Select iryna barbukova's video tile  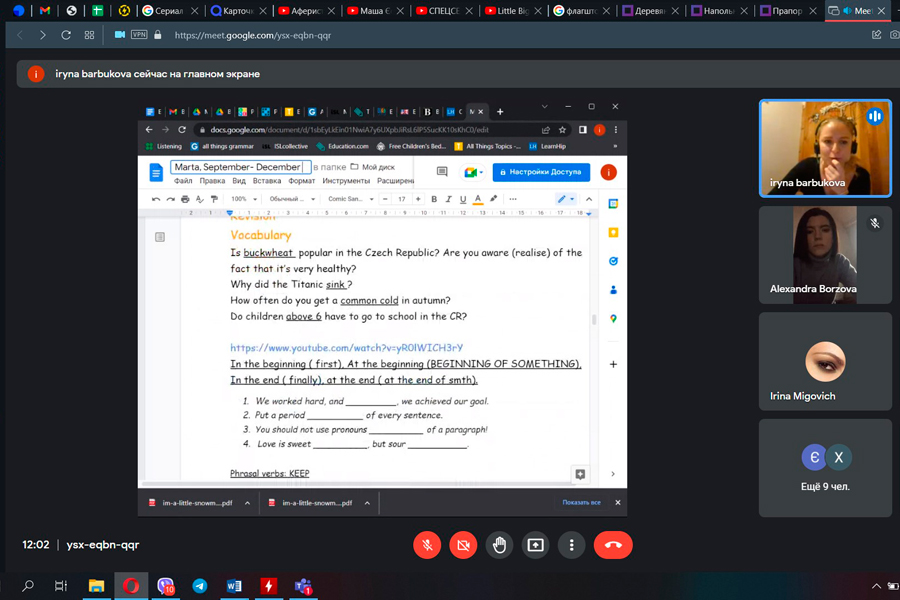pyautogui.click(x=825, y=148)
